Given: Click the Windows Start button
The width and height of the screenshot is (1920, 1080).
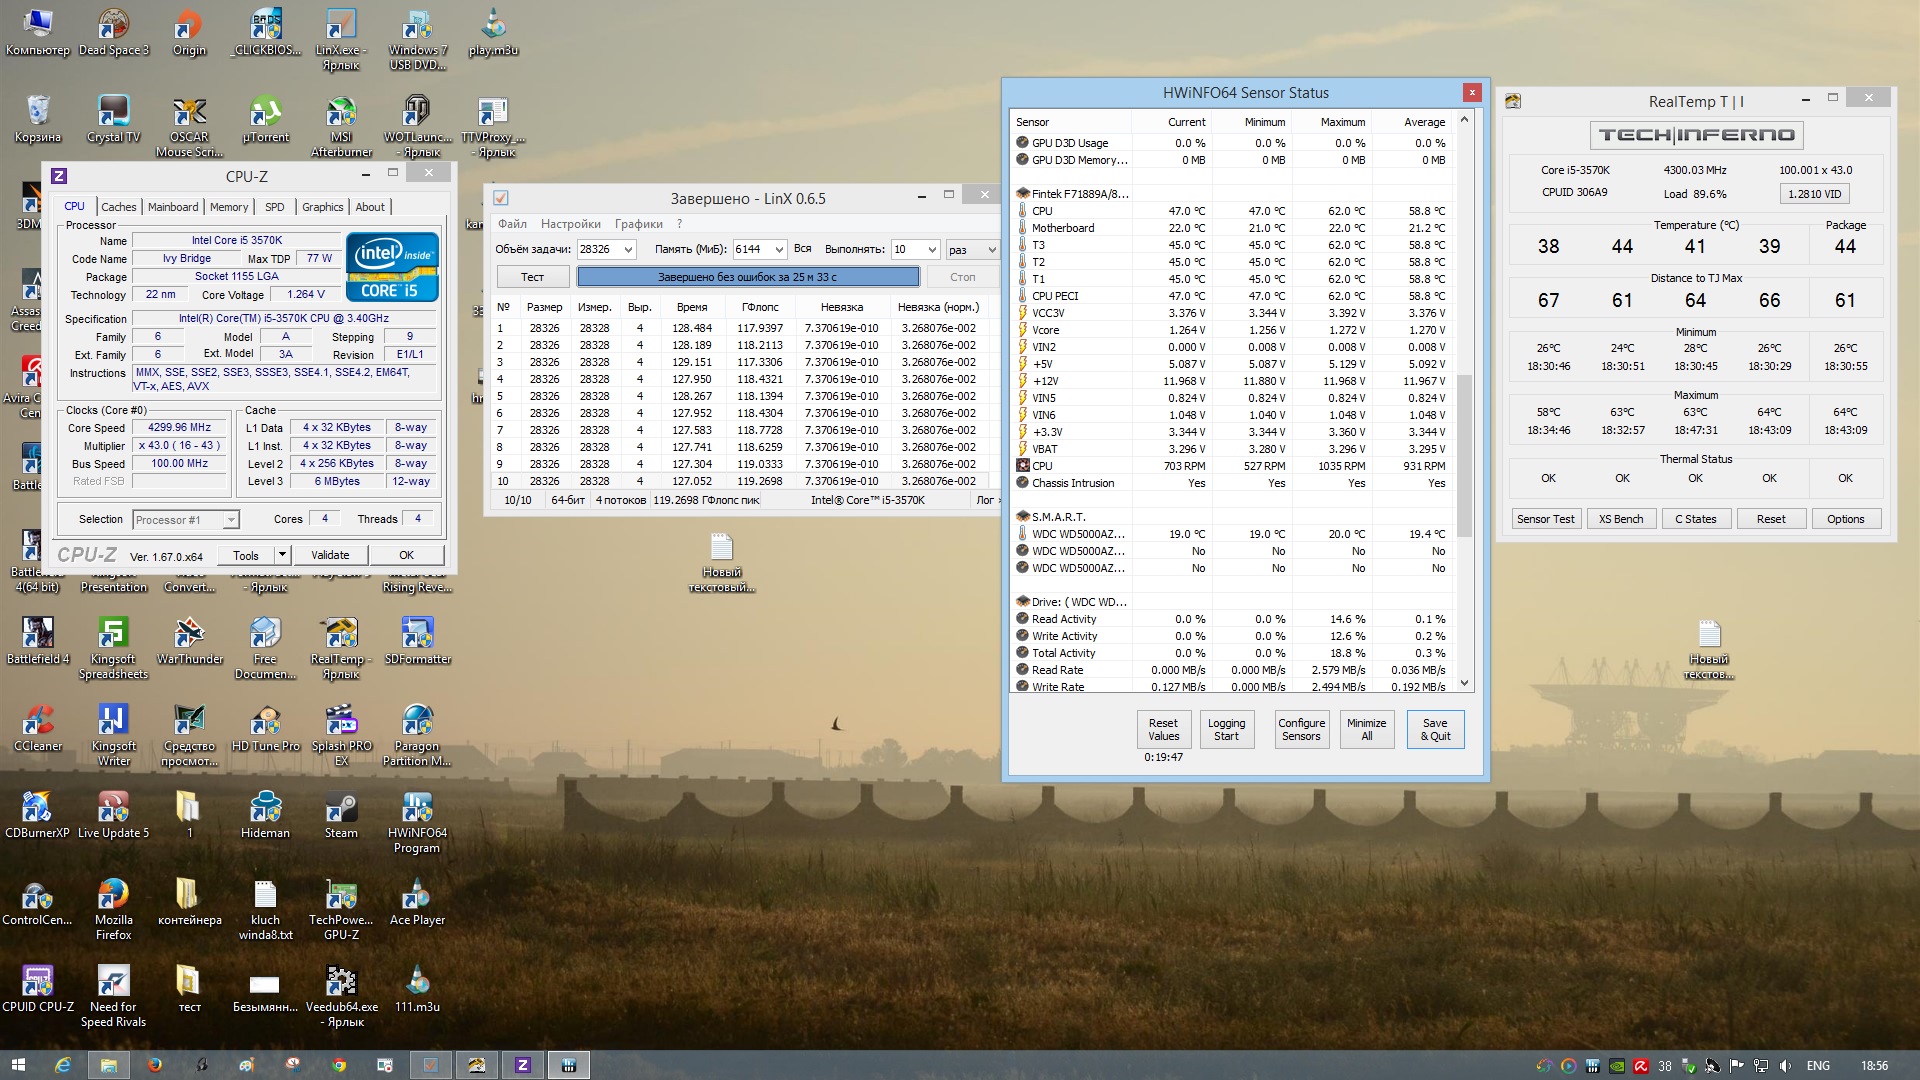Looking at the screenshot, I should 18,1065.
